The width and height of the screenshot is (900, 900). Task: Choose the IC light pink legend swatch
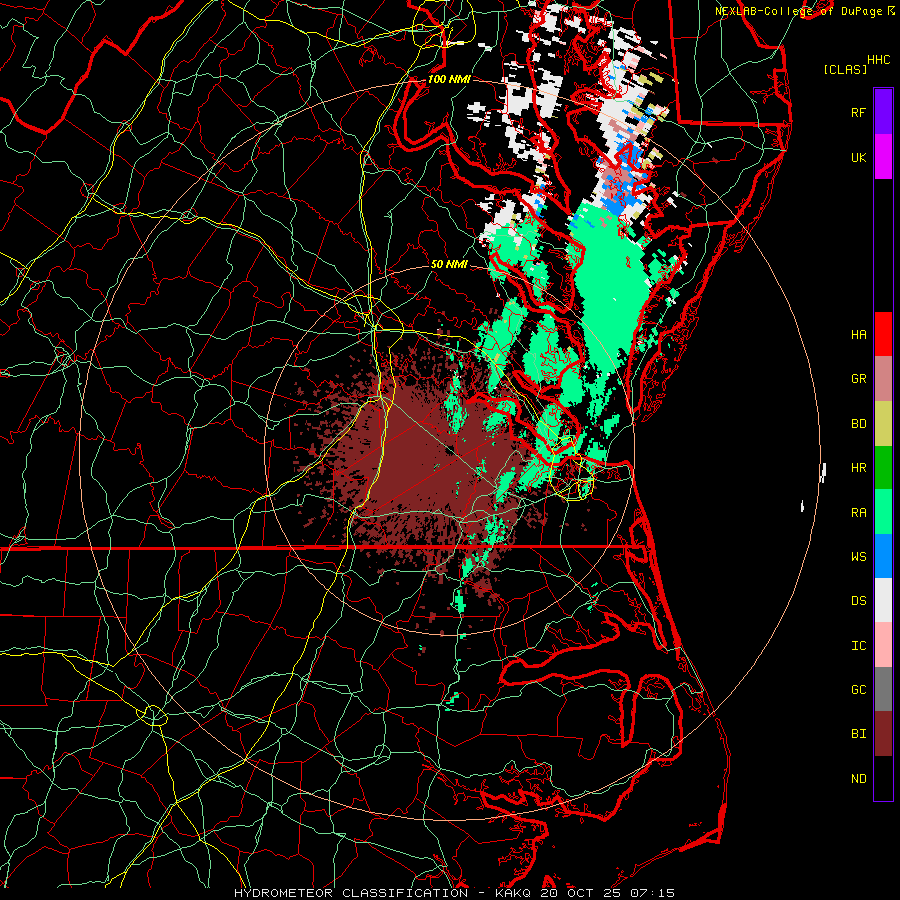pyautogui.click(x=883, y=645)
